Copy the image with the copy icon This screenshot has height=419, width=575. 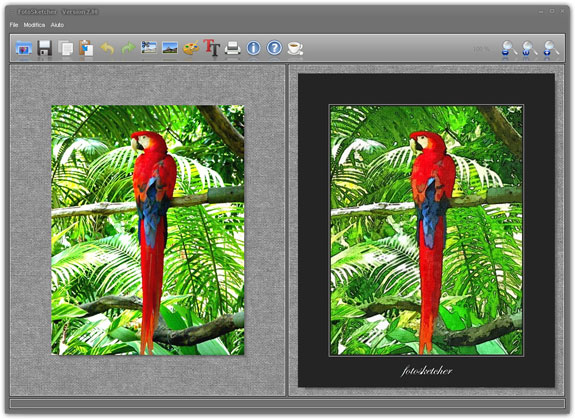tap(66, 48)
